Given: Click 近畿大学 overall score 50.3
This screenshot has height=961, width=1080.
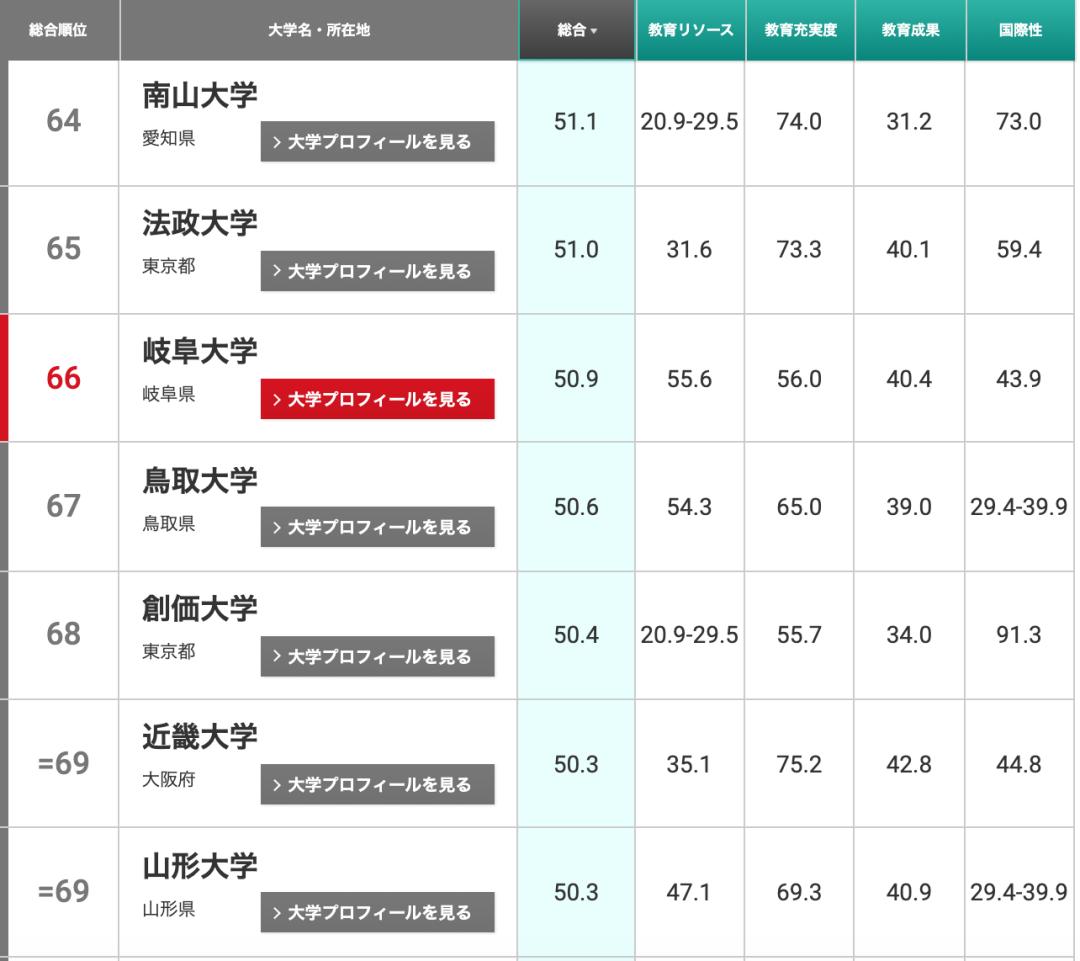Looking at the screenshot, I should [576, 764].
